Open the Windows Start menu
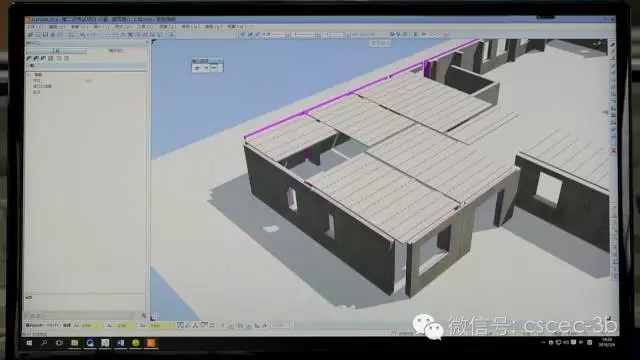Screen dimensions: 640x360 [29, 343]
